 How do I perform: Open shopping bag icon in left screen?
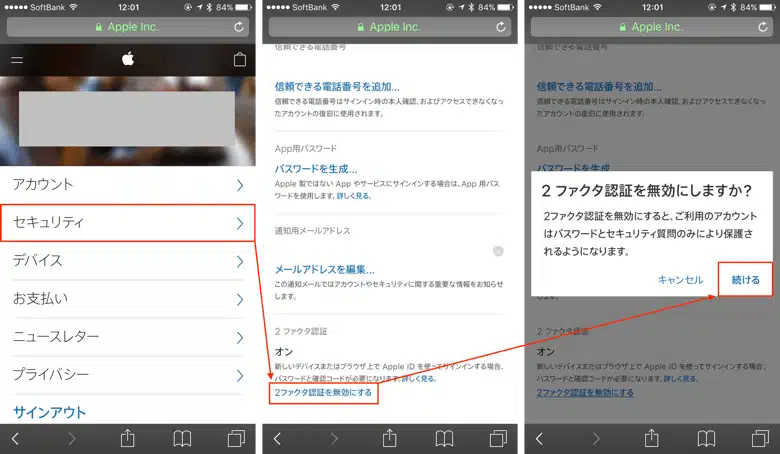(240, 60)
